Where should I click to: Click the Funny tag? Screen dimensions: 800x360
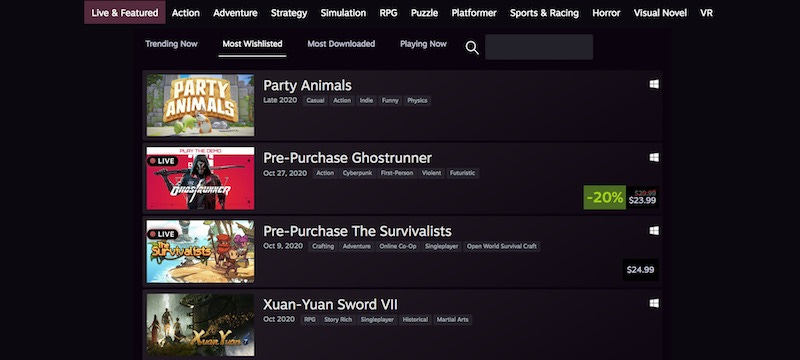pos(390,100)
